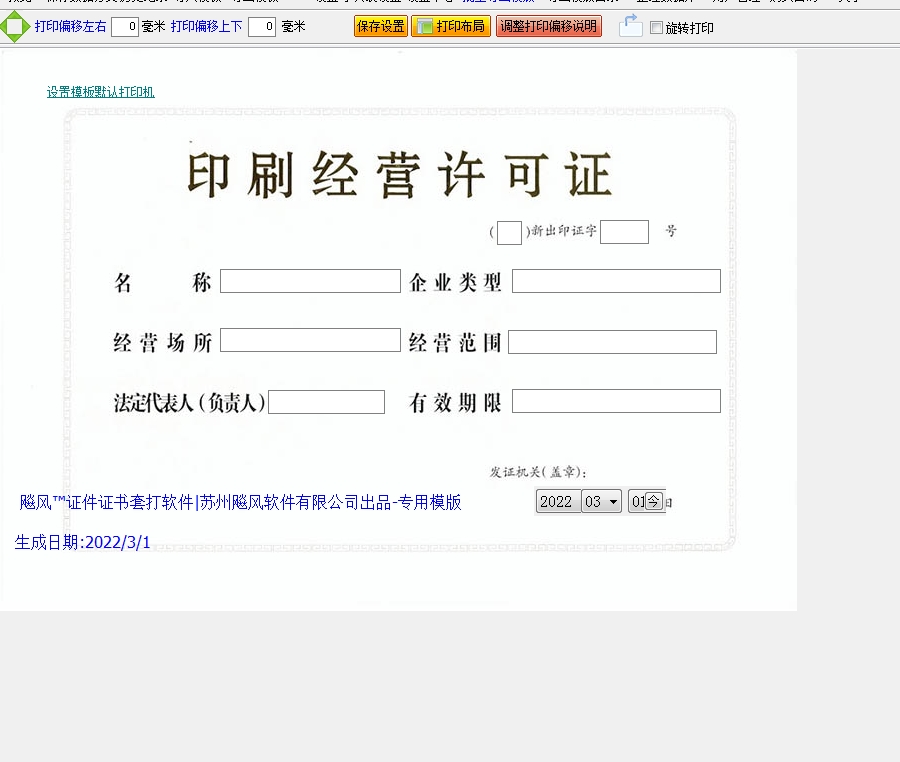Click the 打印偏移上下 offset input
The height and width of the screenshot is (762, 900).
pos(261,27)
